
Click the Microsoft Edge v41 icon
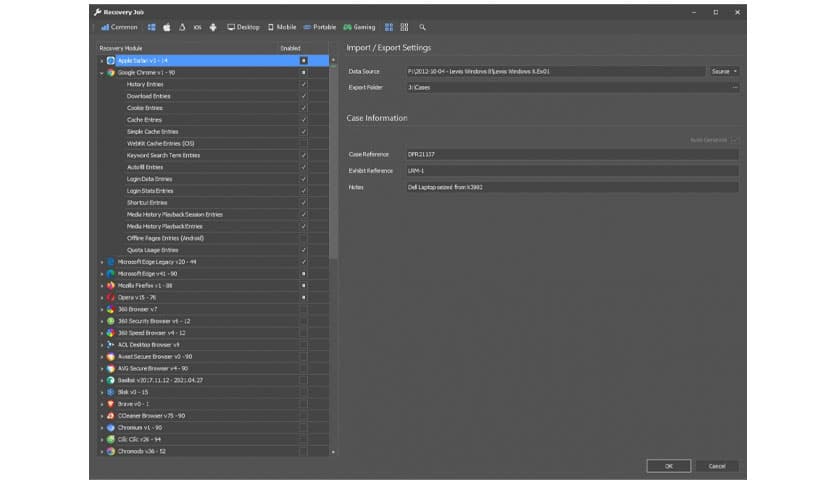(x=111, y=273)
